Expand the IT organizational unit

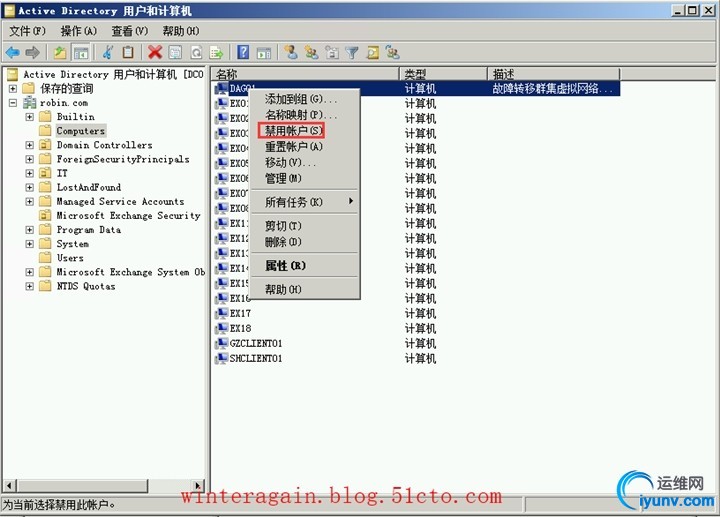(x=29, y=173)
